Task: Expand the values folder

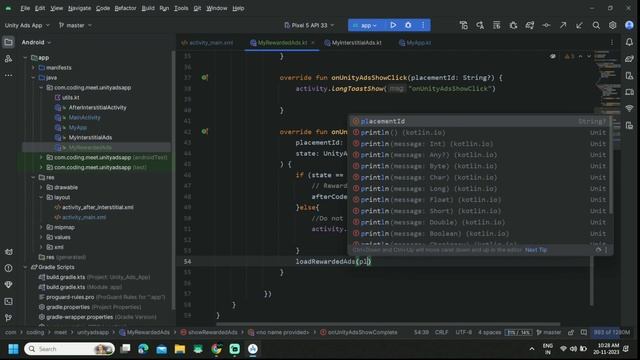Action: pyautogui.click(x=41, y=237)
